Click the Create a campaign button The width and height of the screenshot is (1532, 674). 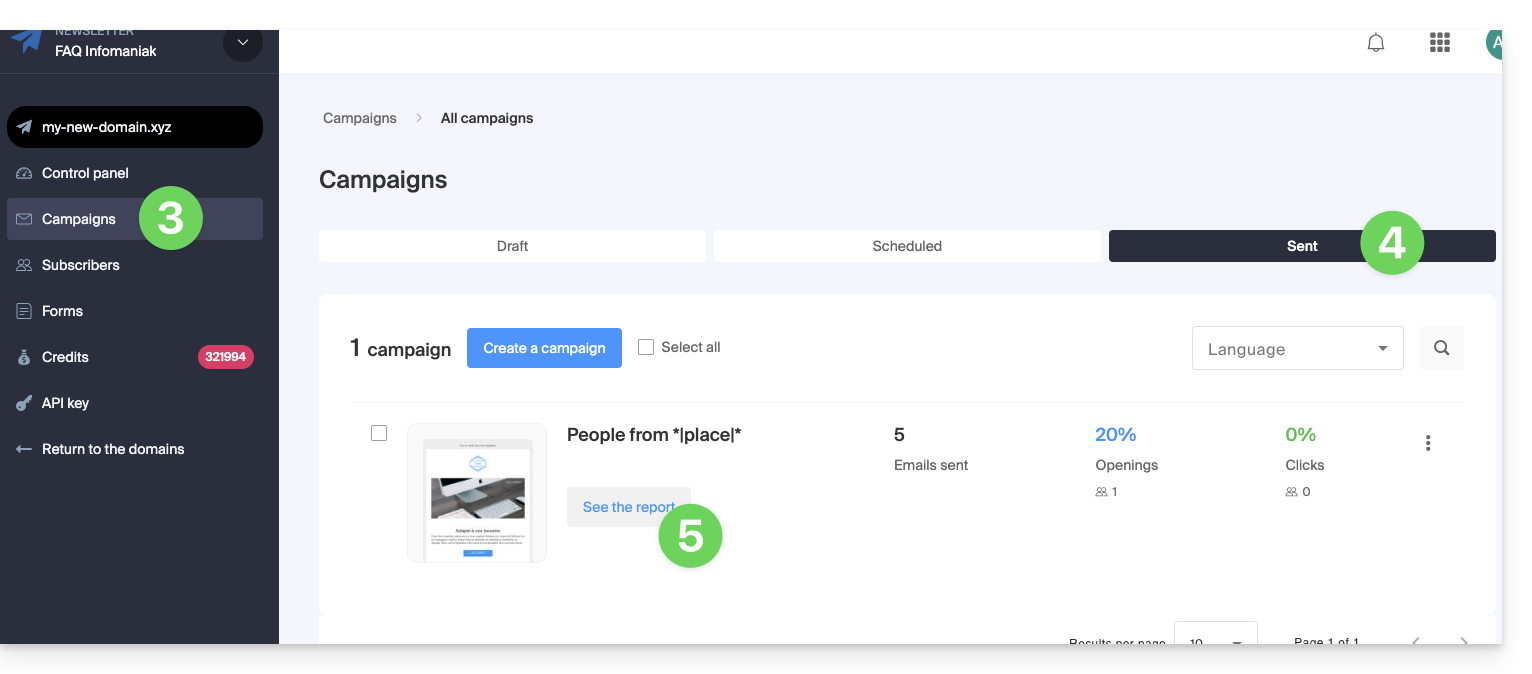[x=544, y=348]
